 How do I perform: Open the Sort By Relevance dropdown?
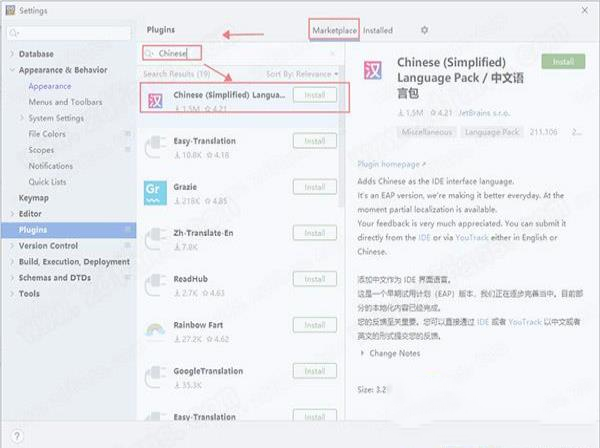coord(302,74)
